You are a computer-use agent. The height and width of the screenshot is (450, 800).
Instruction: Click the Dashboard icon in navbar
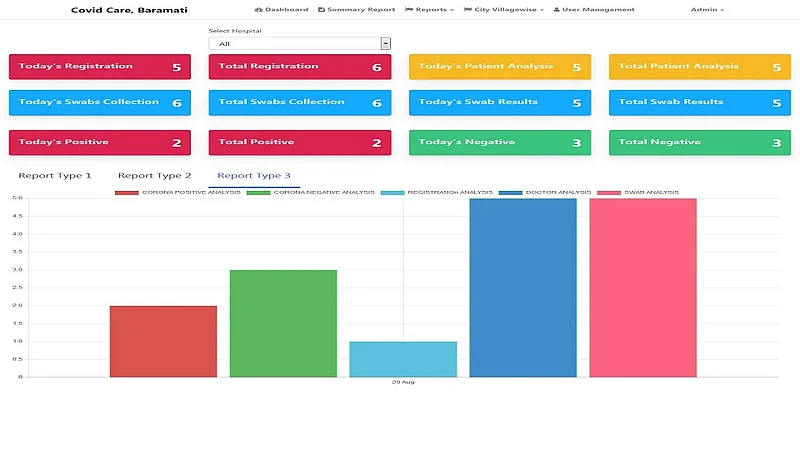coord(259,10)
